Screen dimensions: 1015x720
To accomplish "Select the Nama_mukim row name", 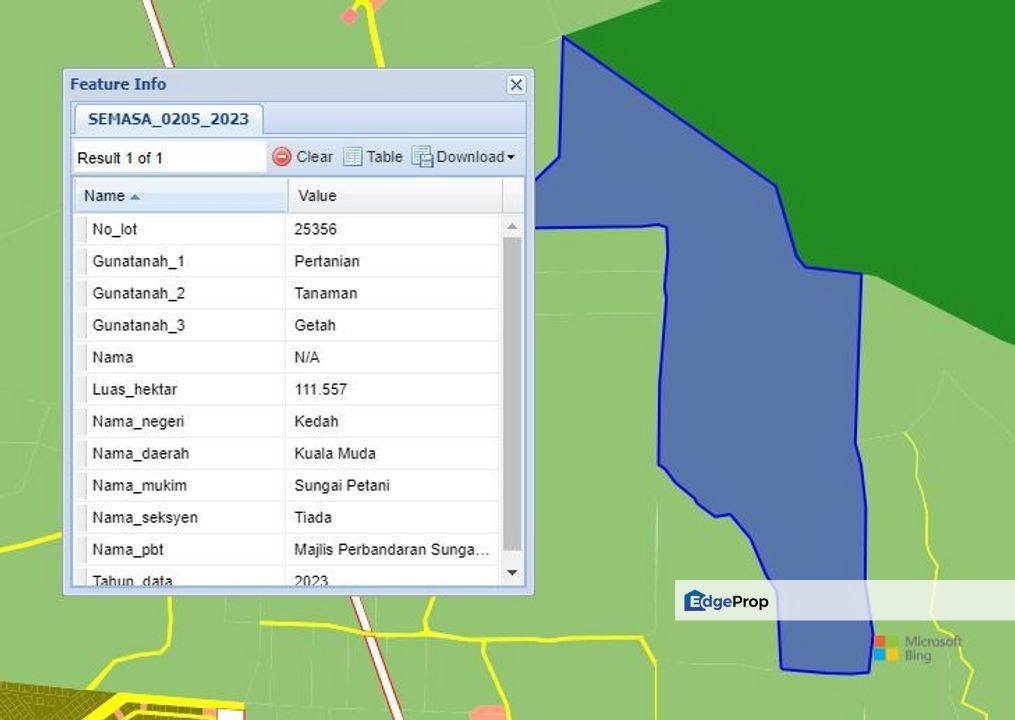I will (139, 486).
